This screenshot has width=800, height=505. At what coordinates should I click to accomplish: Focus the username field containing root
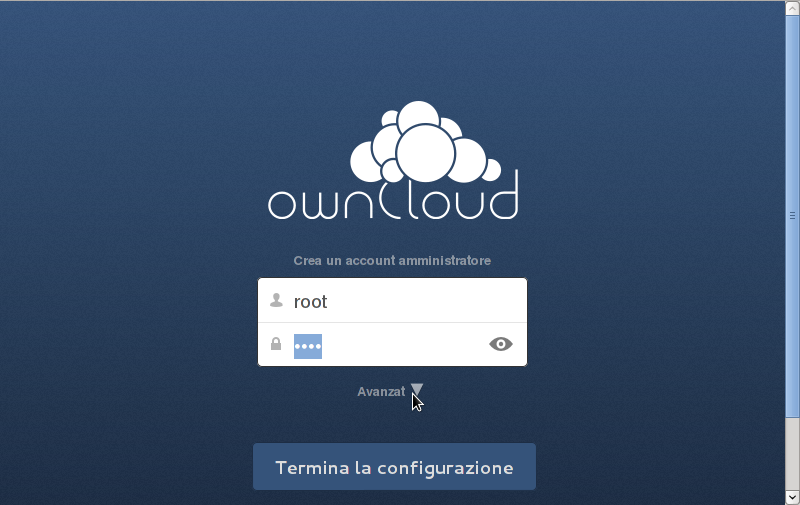tap(400, 301)
